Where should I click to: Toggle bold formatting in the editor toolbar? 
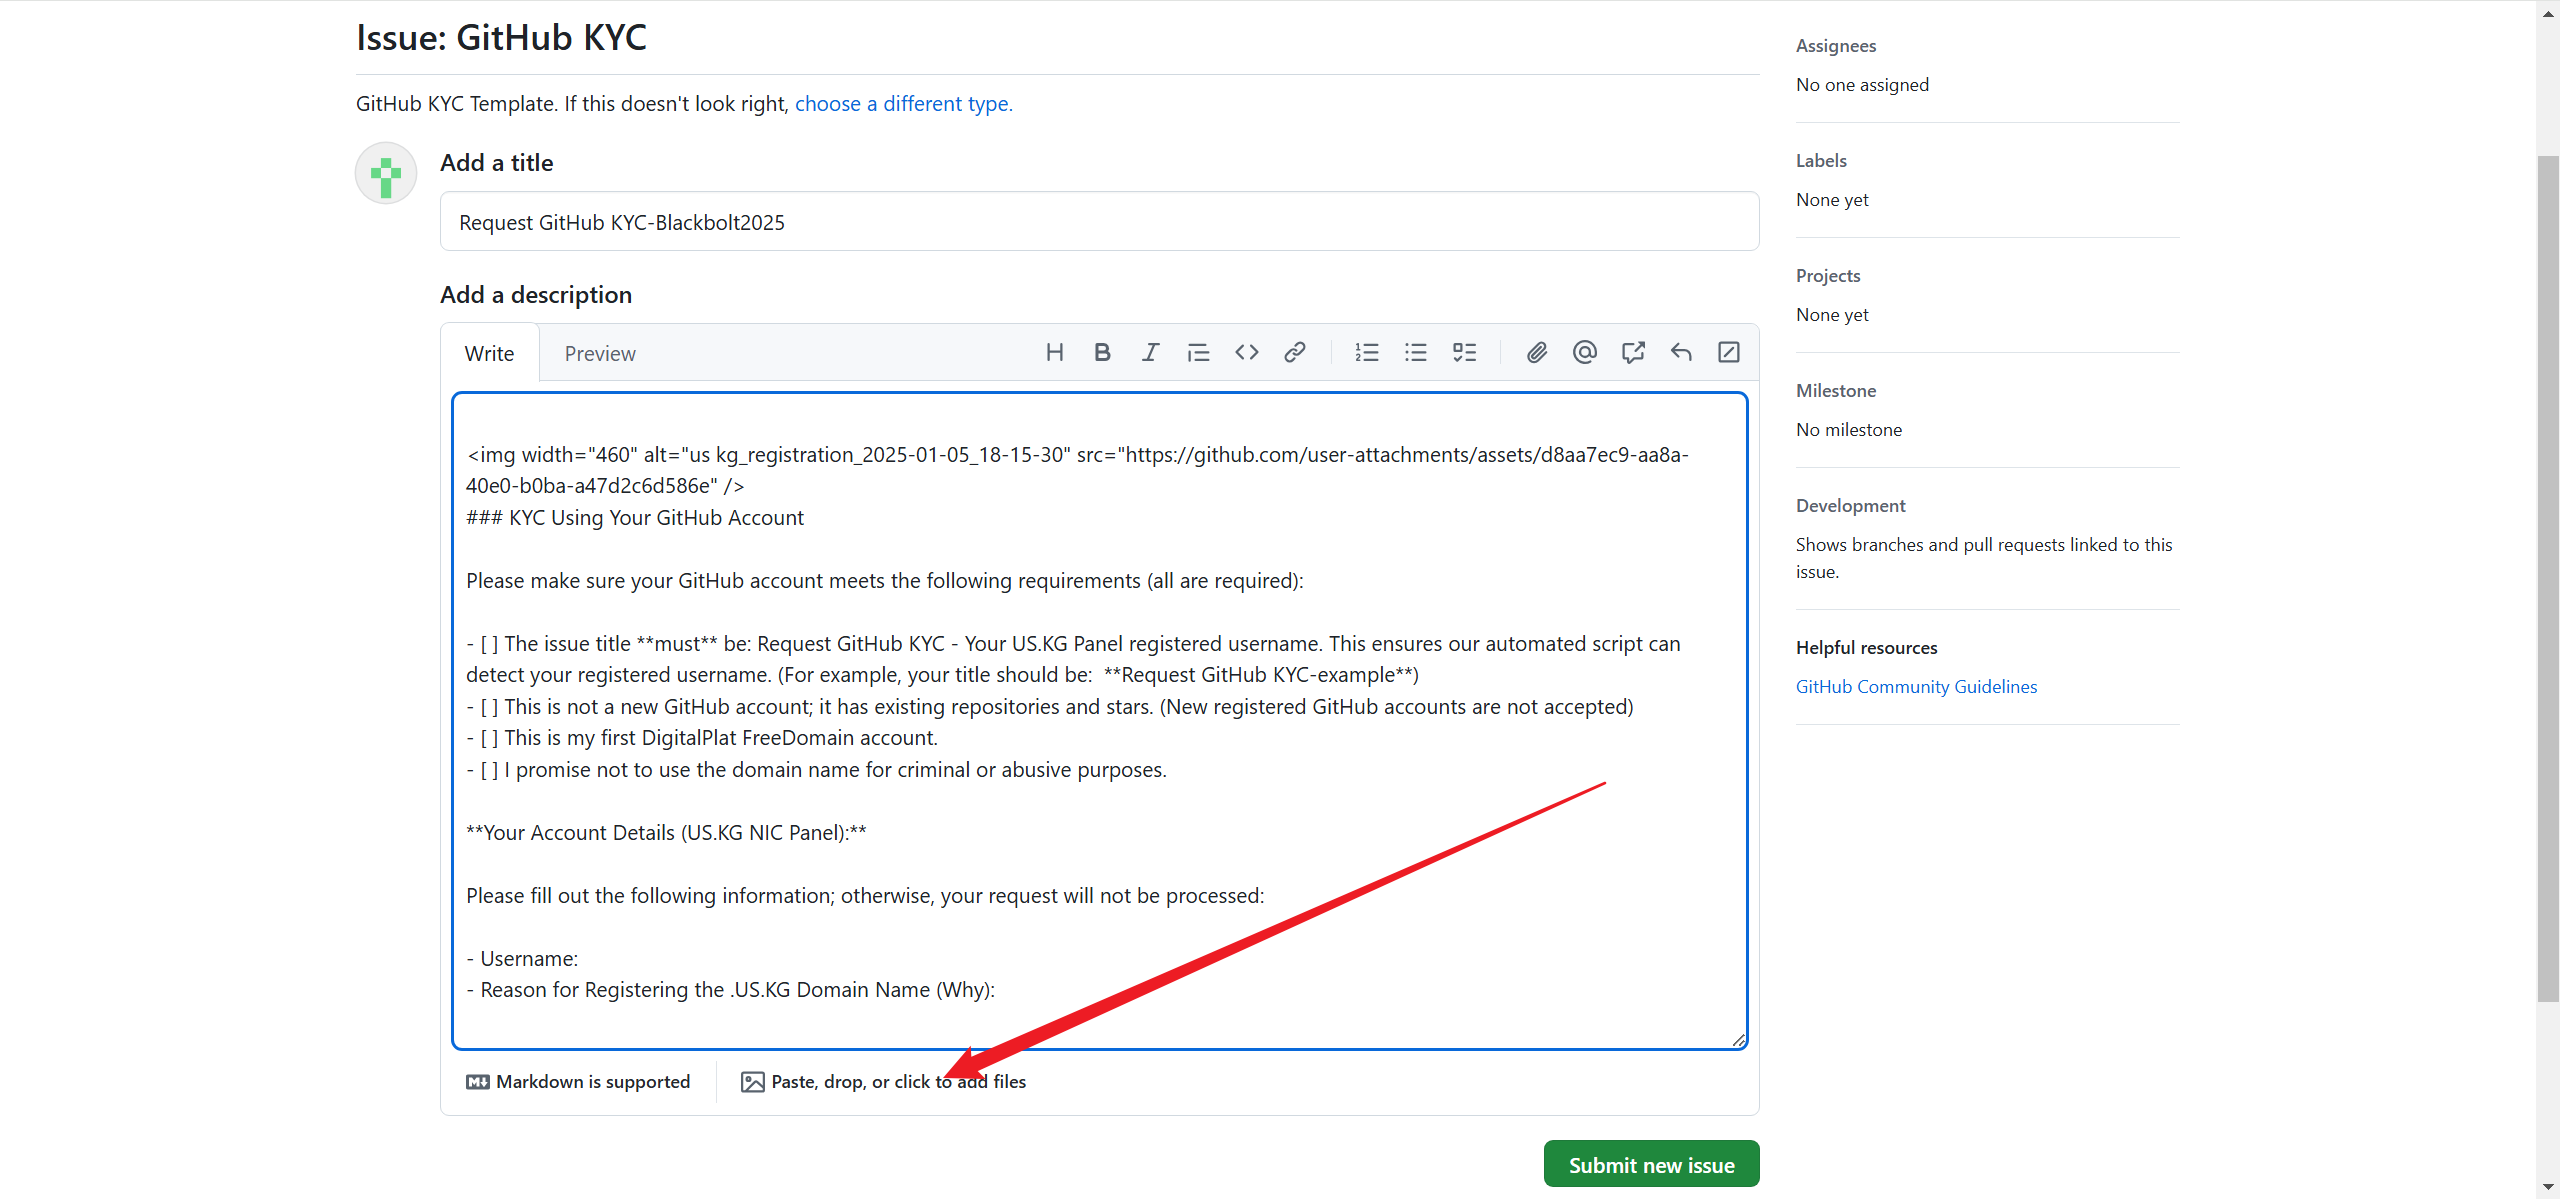point(1102,352)
